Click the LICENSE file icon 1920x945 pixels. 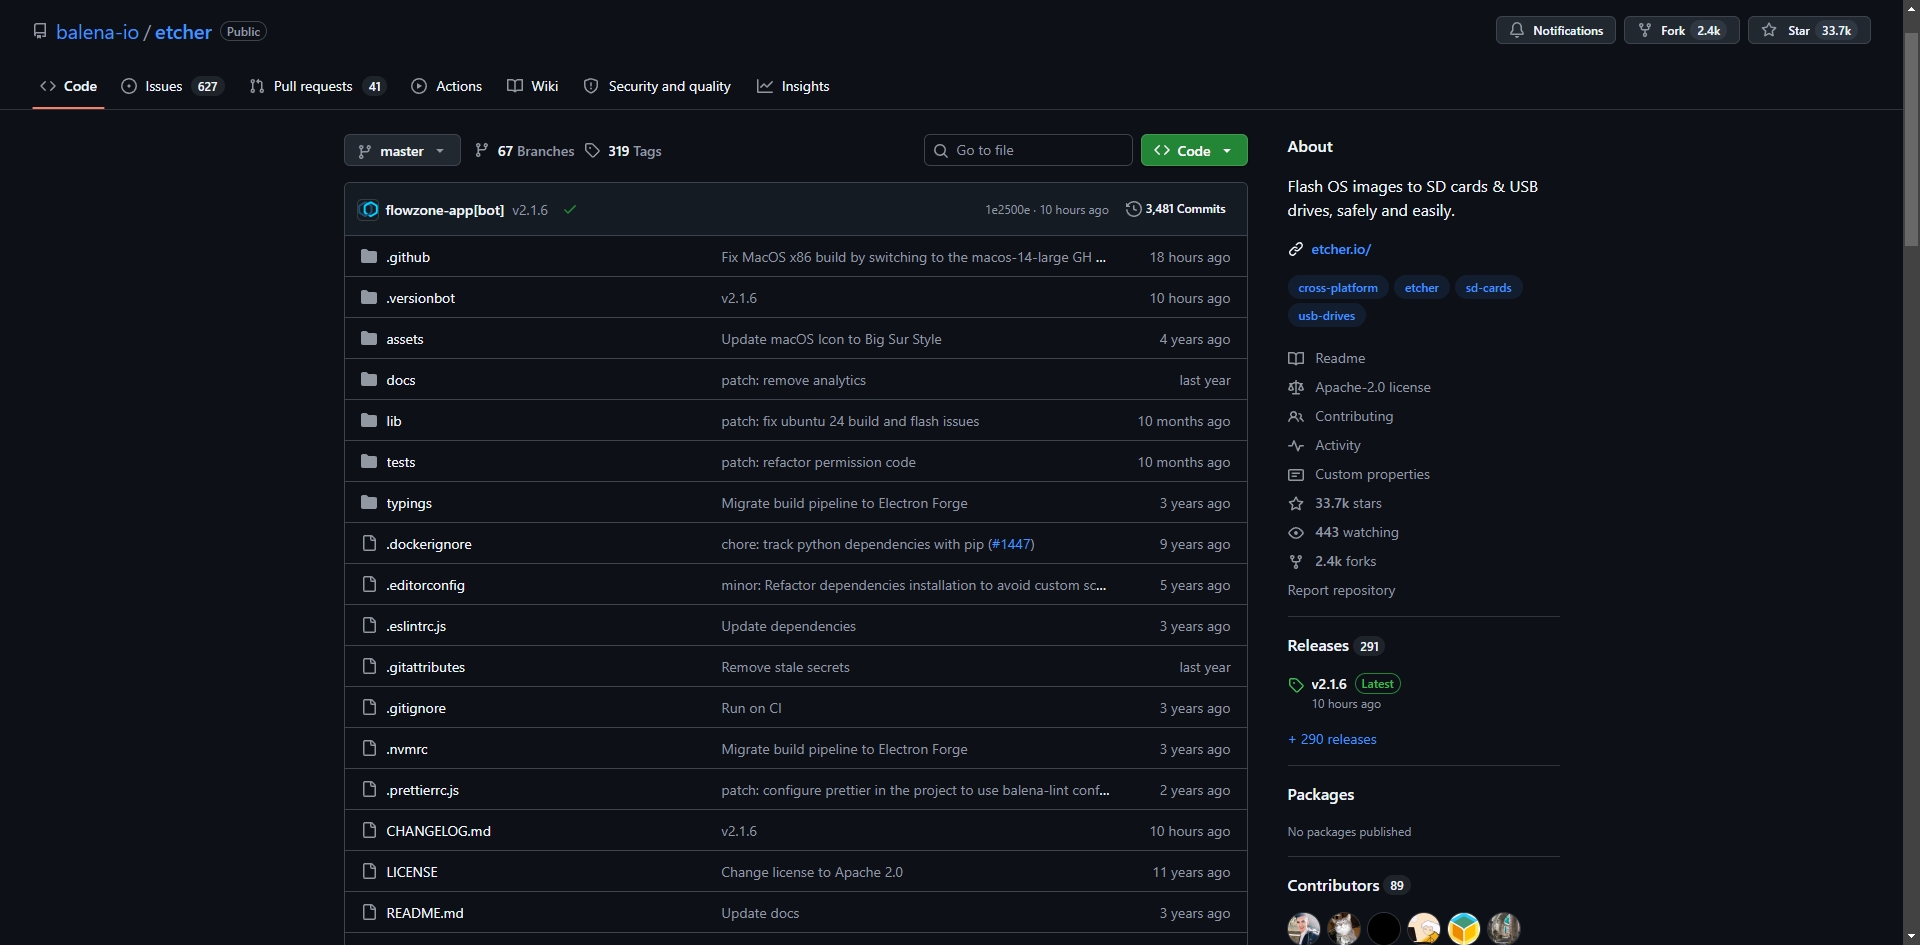[x=369, y=872]
